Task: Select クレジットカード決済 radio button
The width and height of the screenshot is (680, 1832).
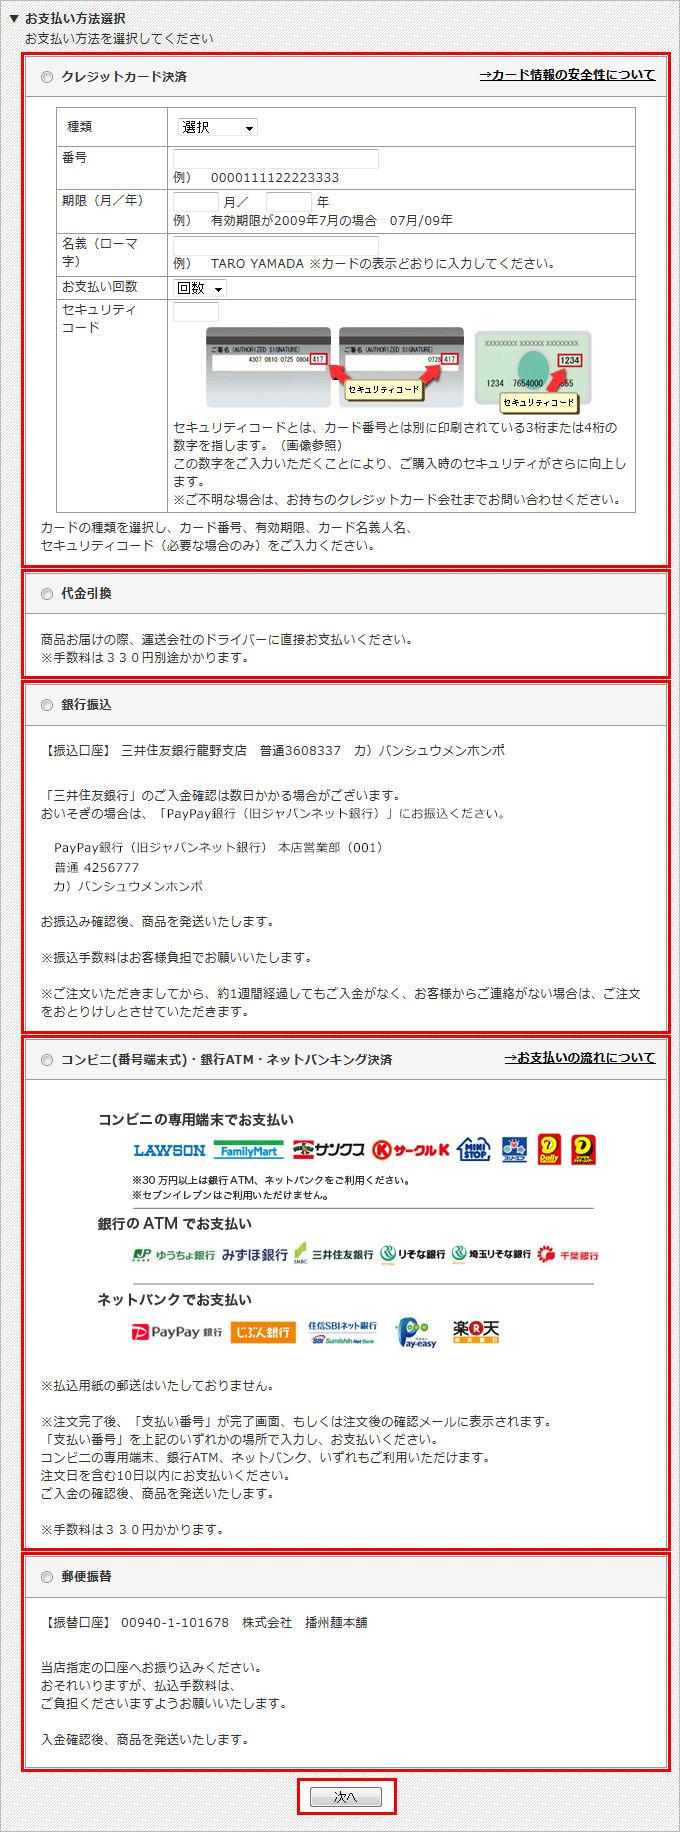Action: (x=47, y=77)
